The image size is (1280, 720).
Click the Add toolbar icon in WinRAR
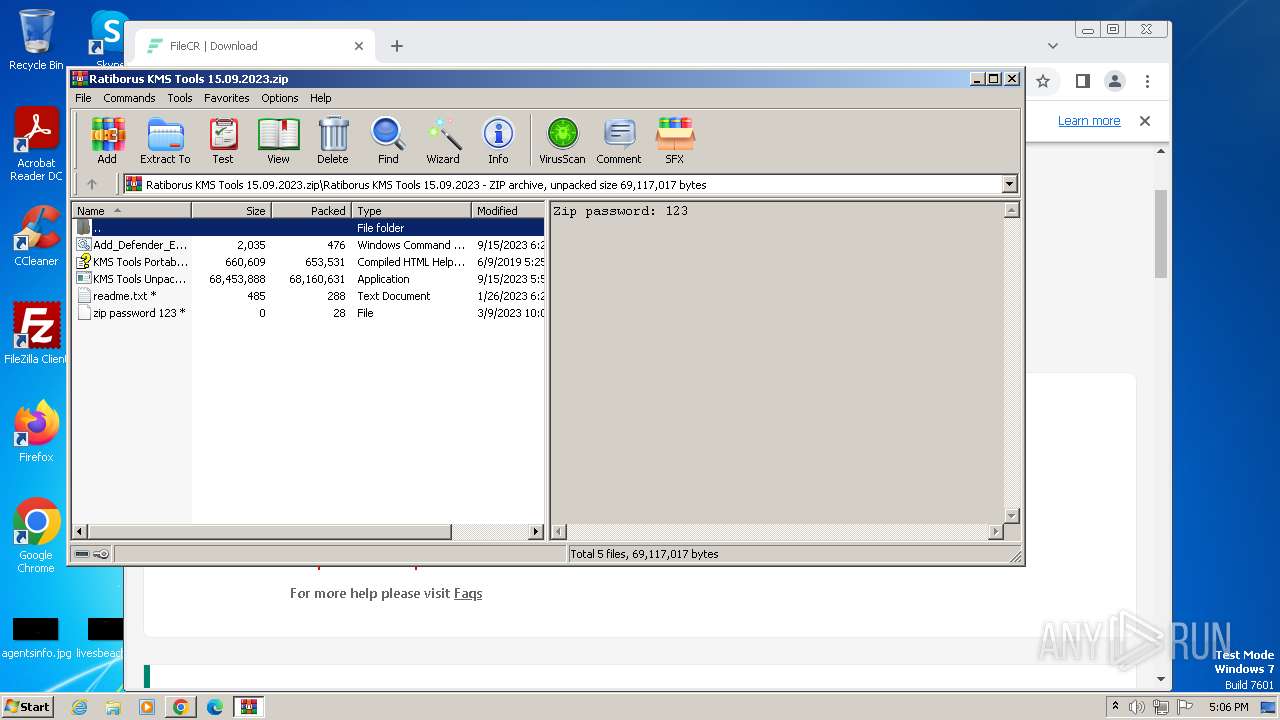[107, 140]
